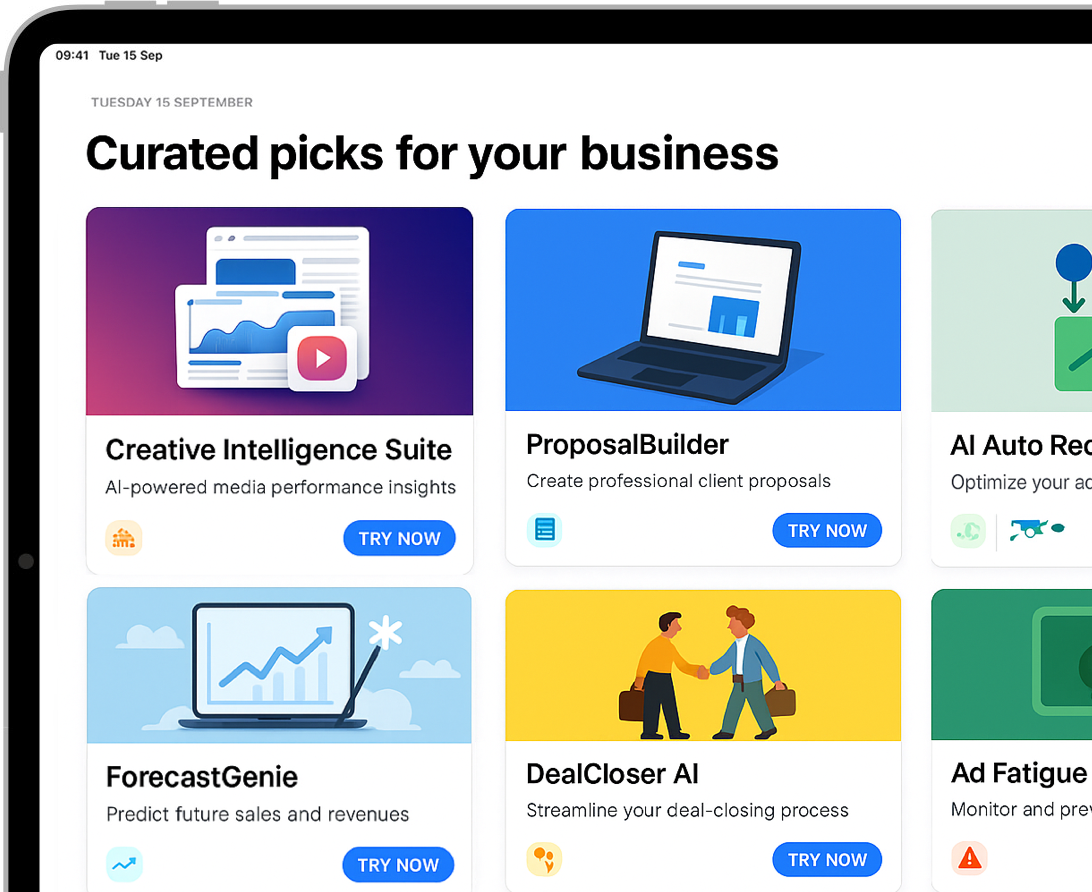Click the handshake illustration on DealCloser AI
1092x892 pixels.
pyautogui.click(x=703, y=665)
